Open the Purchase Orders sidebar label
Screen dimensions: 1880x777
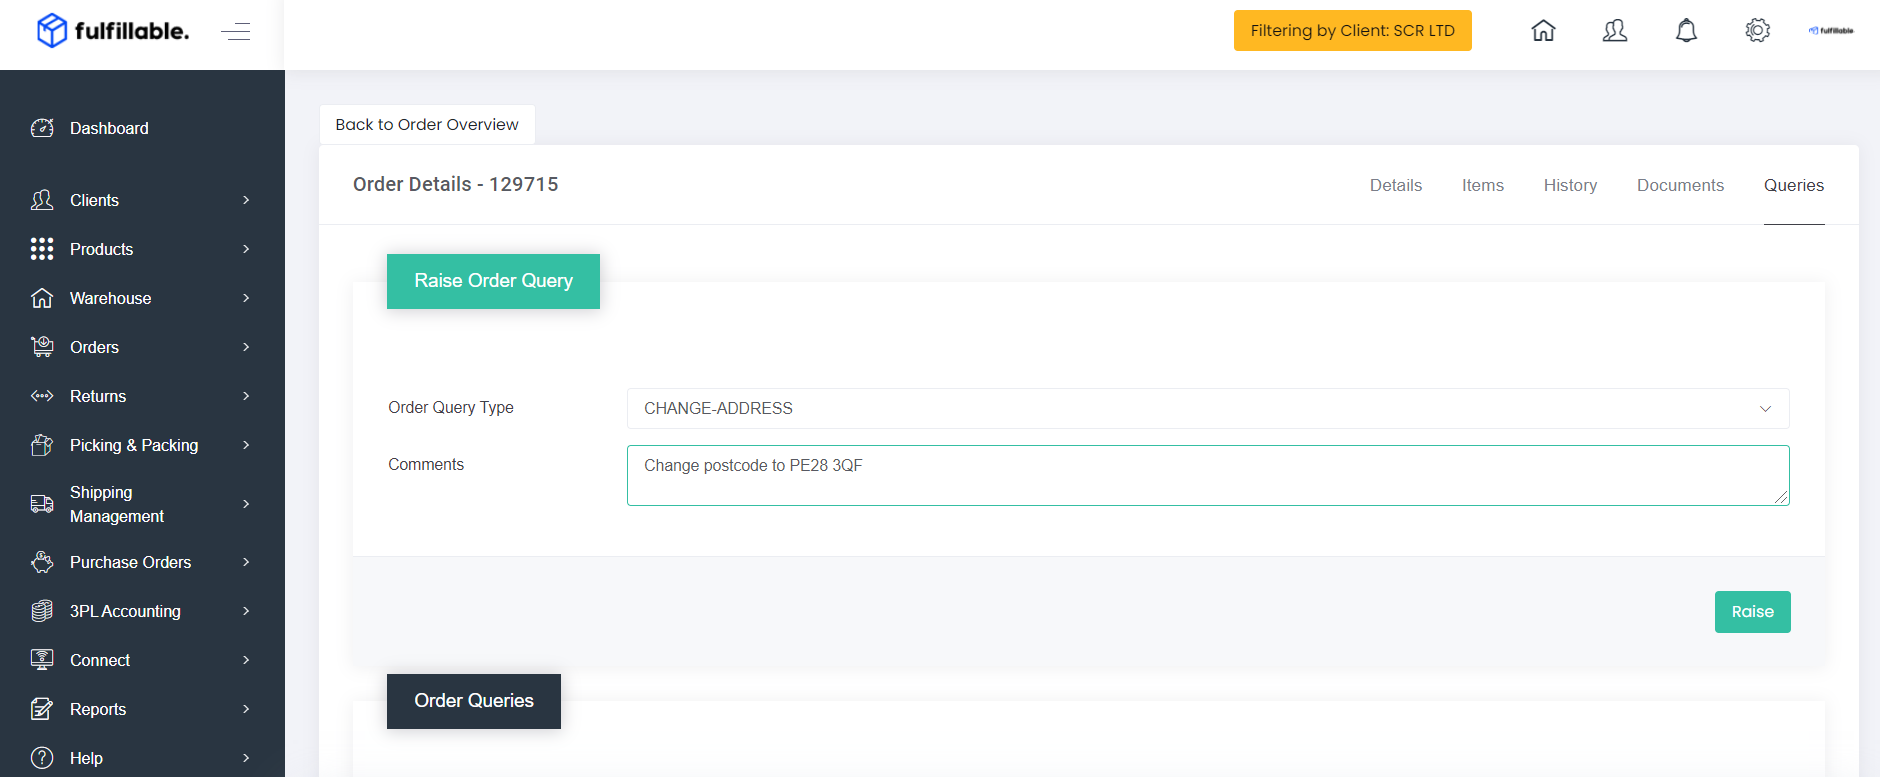[130, 562]
